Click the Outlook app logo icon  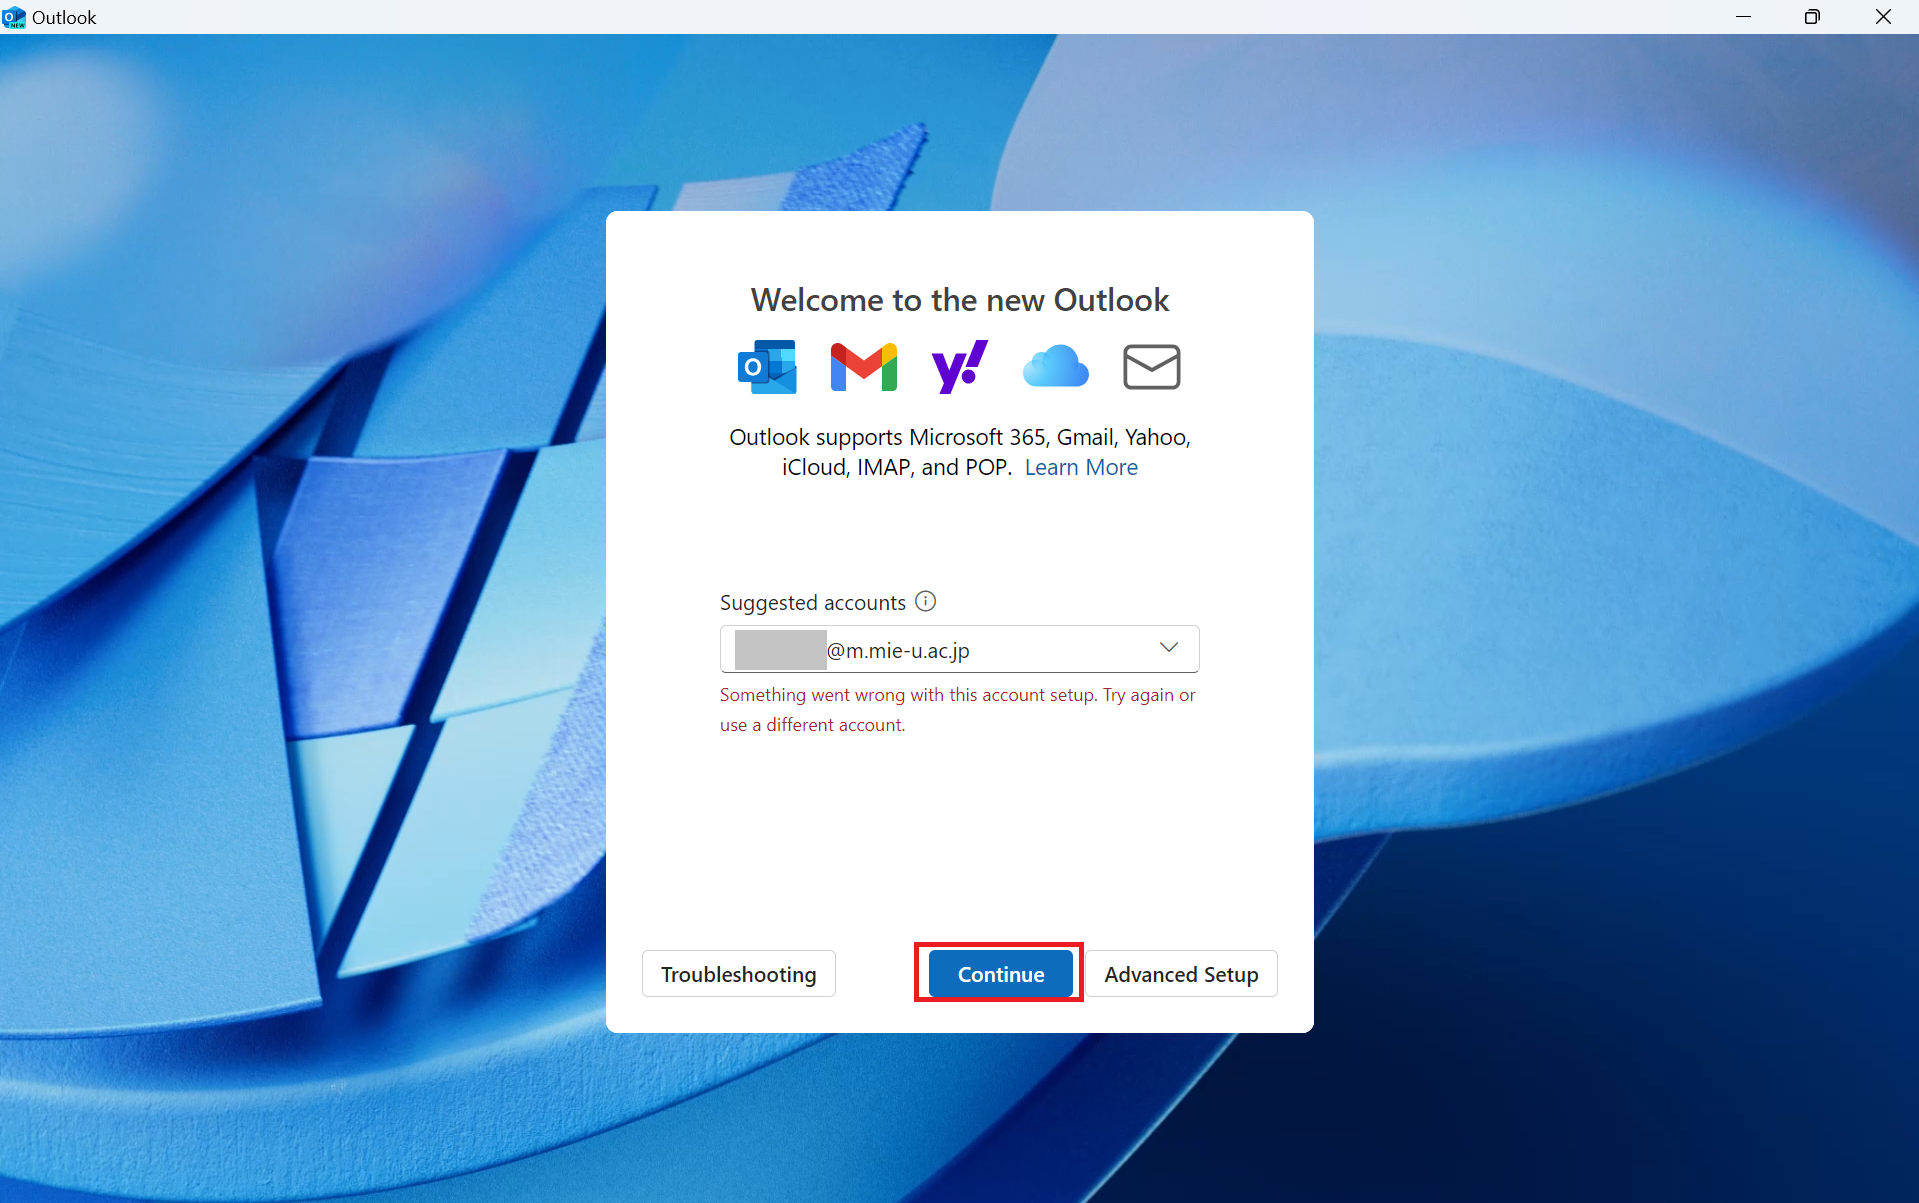[767, 367]
